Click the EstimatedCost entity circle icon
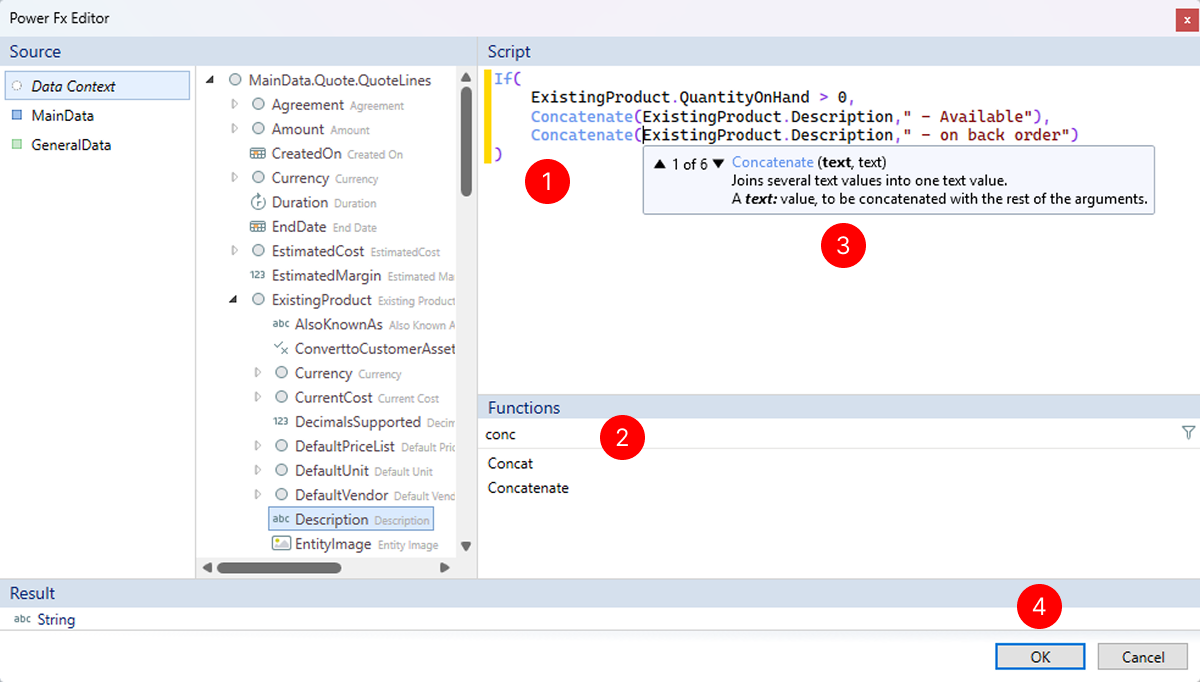Viewport: 1200px width, 682px height. 258,251
